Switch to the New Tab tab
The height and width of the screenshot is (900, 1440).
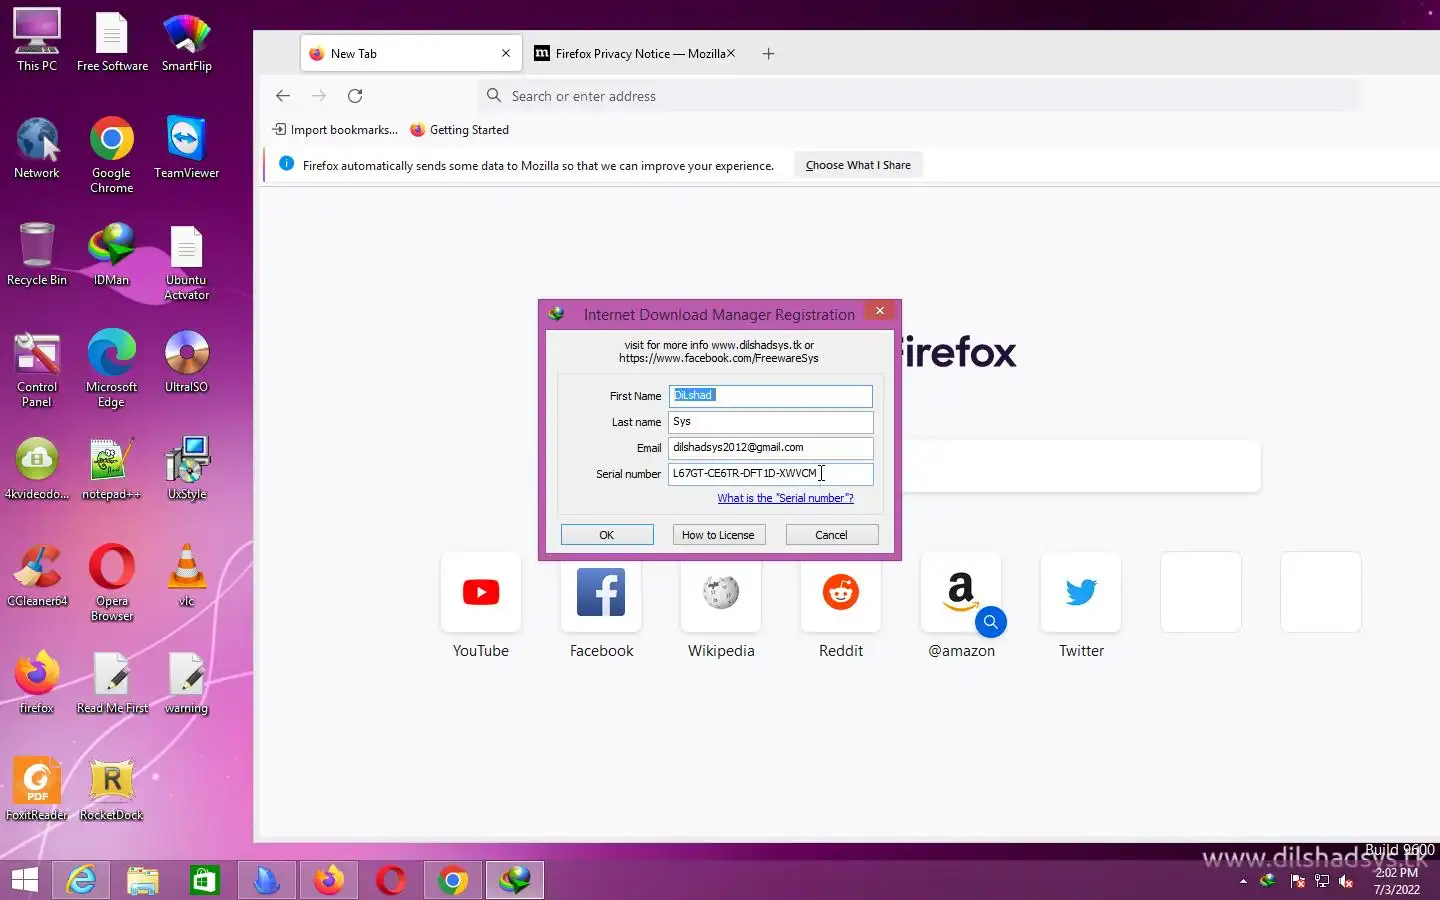pyautogui.click(x=410, y=54)
